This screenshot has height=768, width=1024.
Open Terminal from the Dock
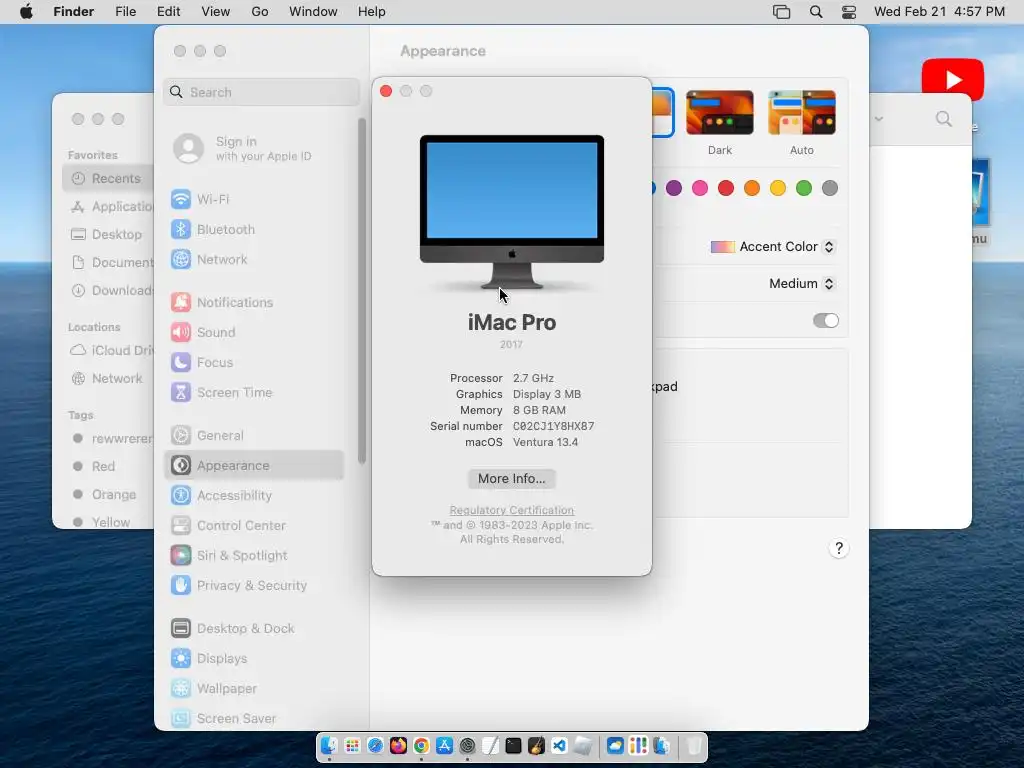pyautogui.click(x=513, y=746)
